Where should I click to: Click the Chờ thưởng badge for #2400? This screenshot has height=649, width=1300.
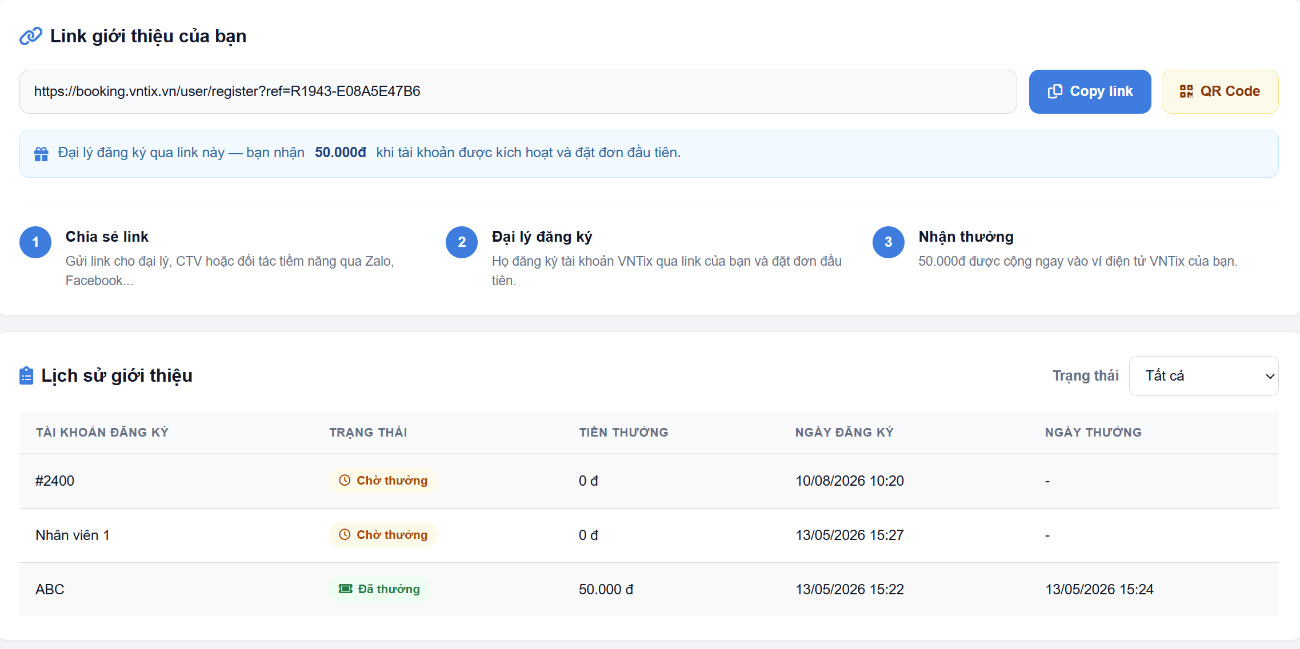click(383, 481)
